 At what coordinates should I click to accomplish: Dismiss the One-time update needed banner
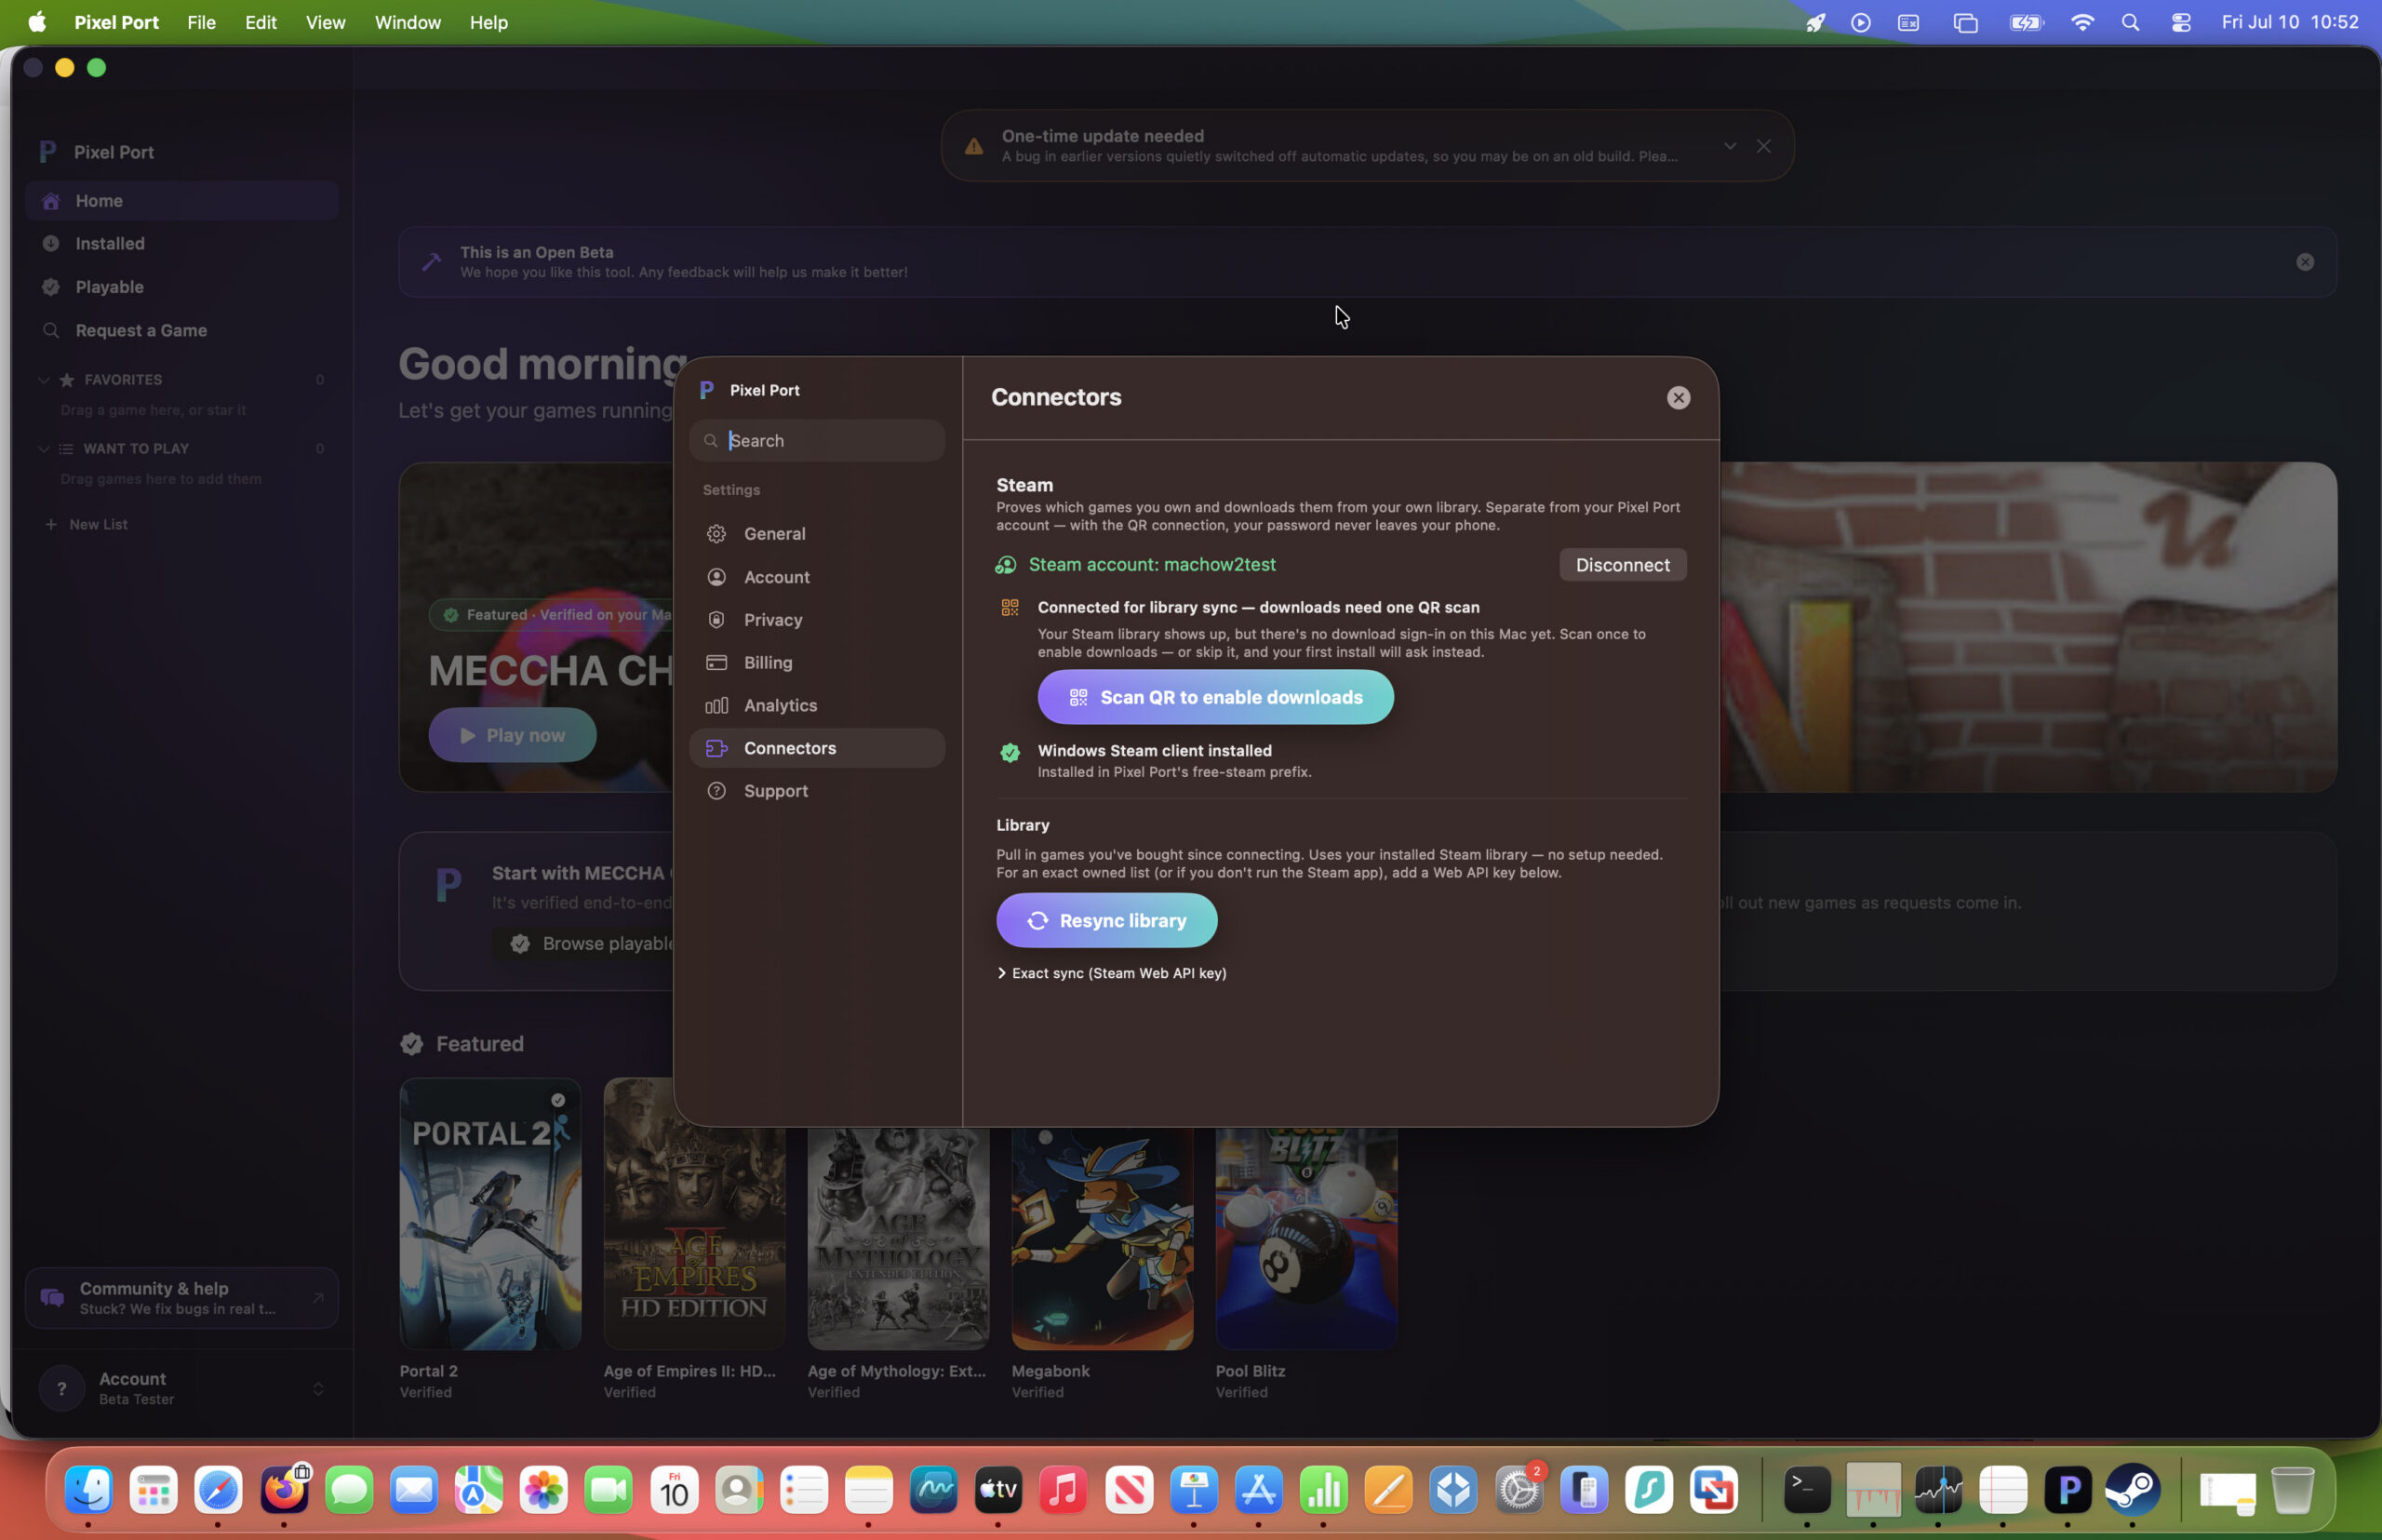(x=1763, y=146)
